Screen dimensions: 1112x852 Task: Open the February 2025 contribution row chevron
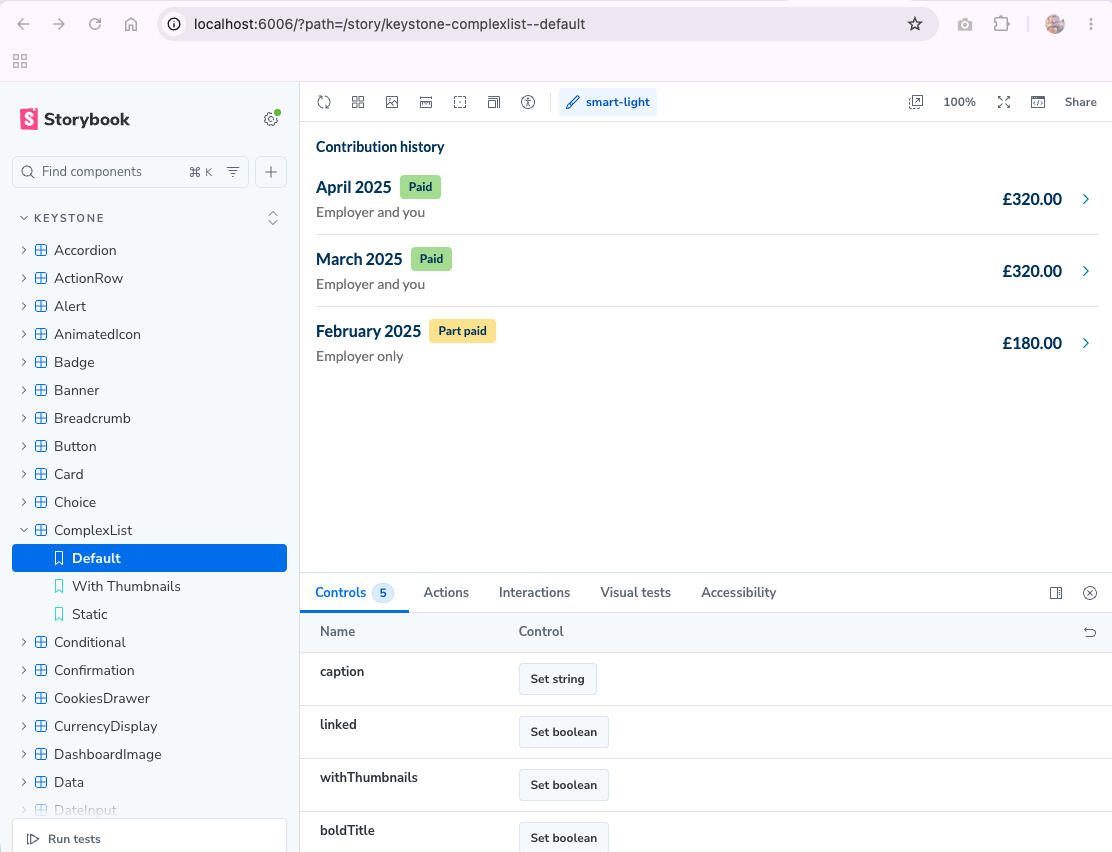1086,343
